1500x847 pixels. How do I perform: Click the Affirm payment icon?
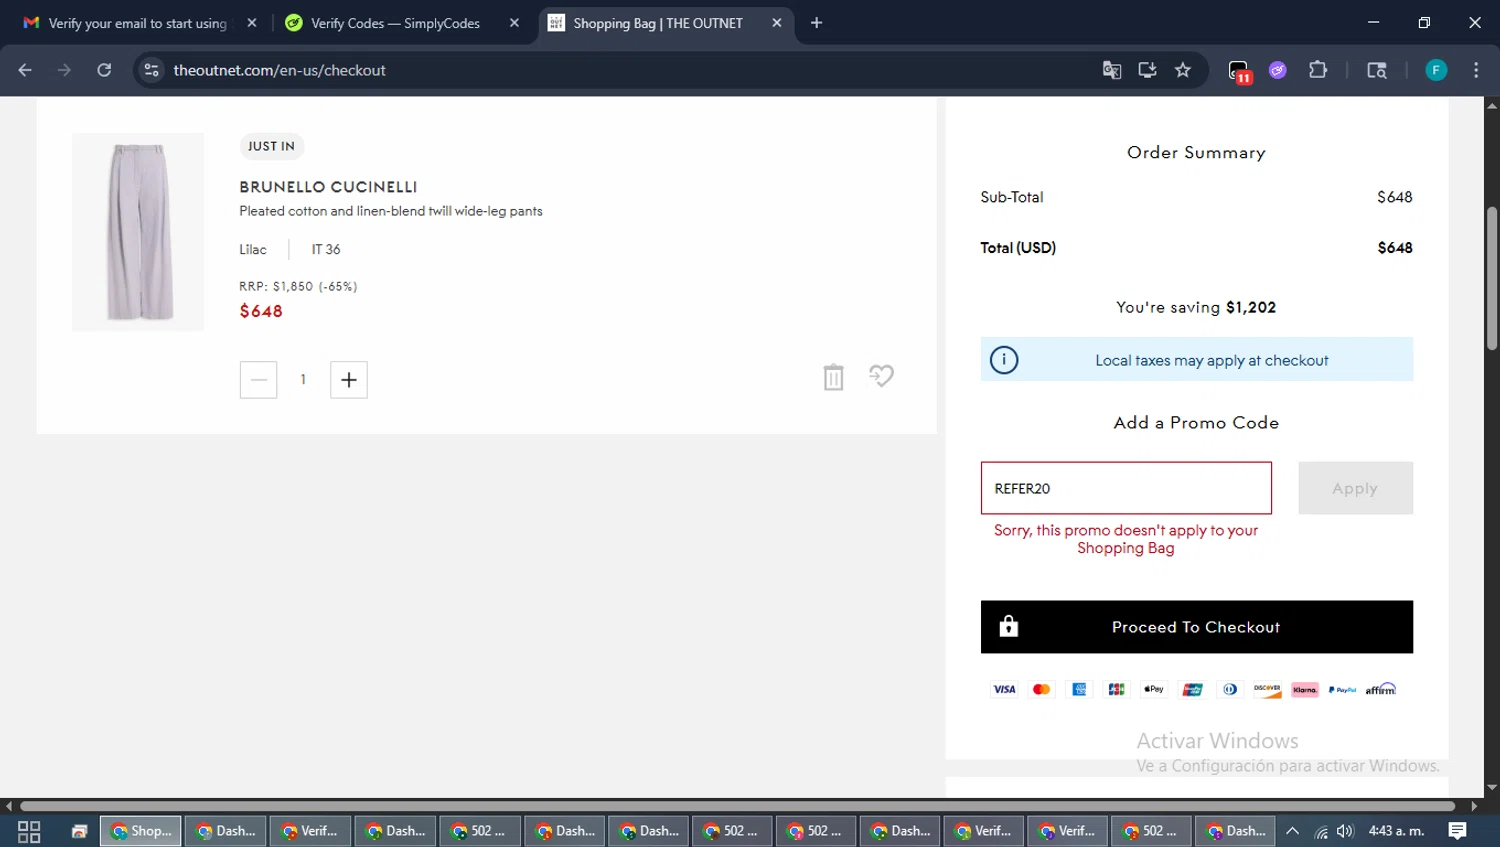(1380, 689)
